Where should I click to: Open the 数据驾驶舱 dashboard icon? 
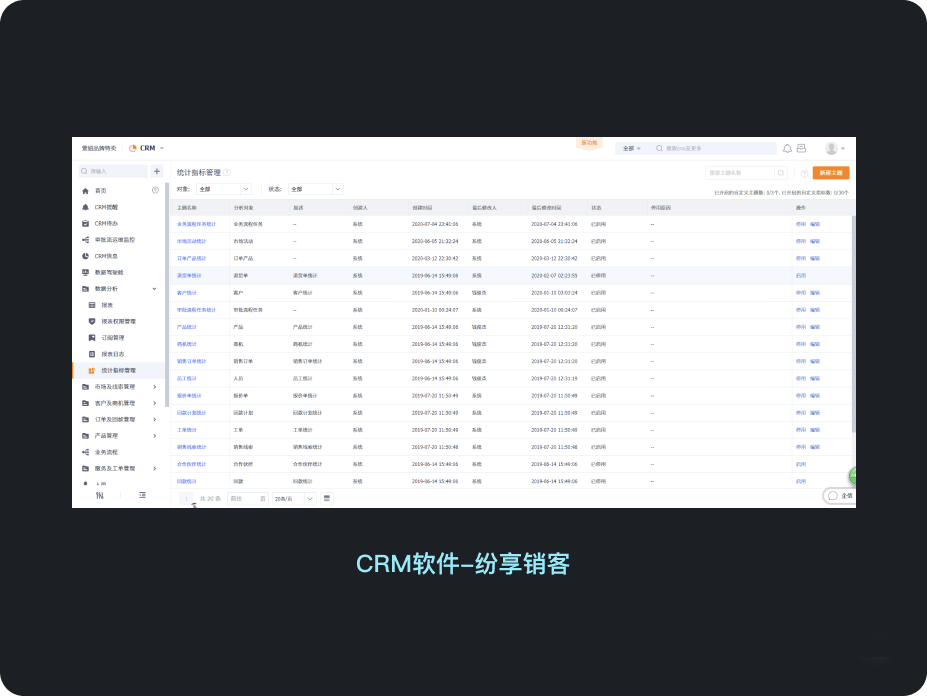[x=85, y=273]
